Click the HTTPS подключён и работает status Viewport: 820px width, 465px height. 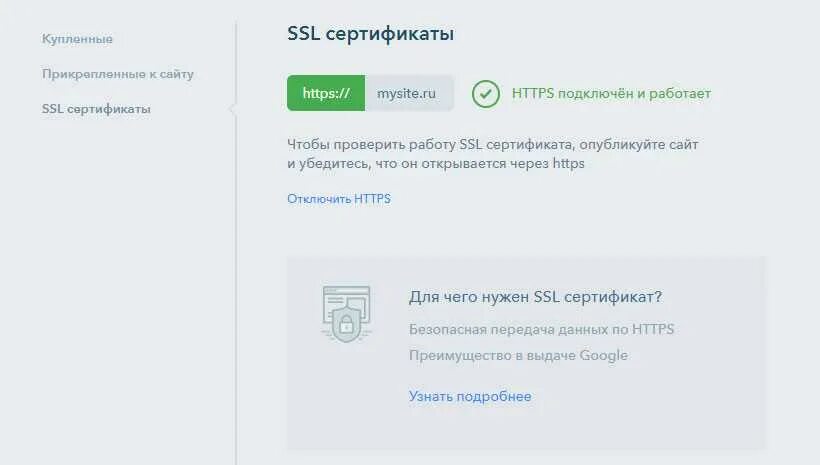click(611, 93)
